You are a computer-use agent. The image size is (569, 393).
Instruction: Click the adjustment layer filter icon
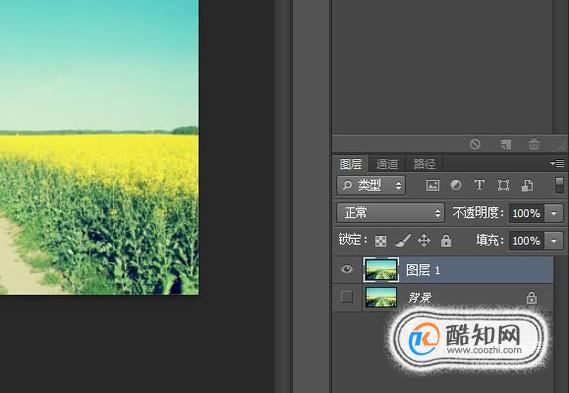(456, 185)
